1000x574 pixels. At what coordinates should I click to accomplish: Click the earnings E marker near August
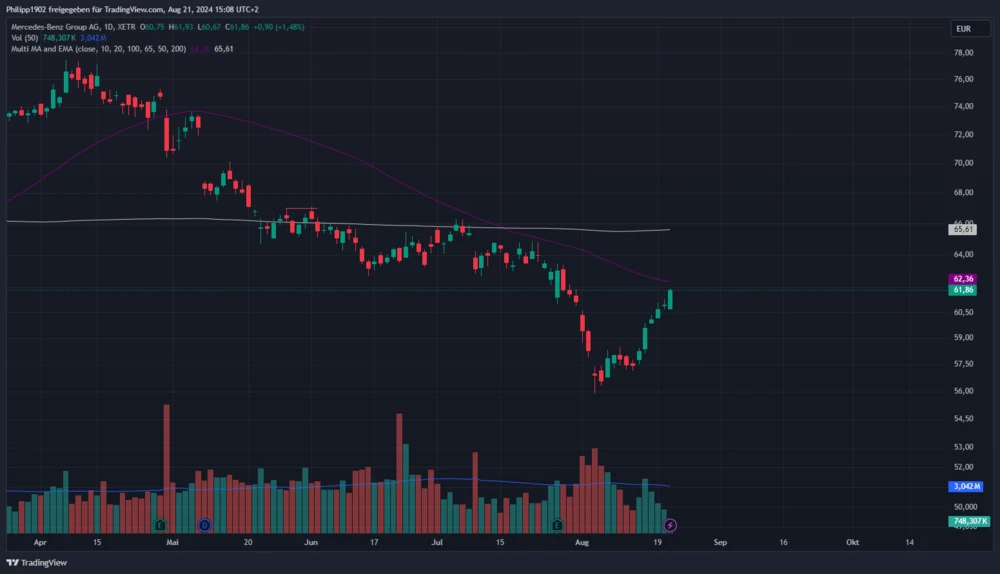(x=558, y=524)
